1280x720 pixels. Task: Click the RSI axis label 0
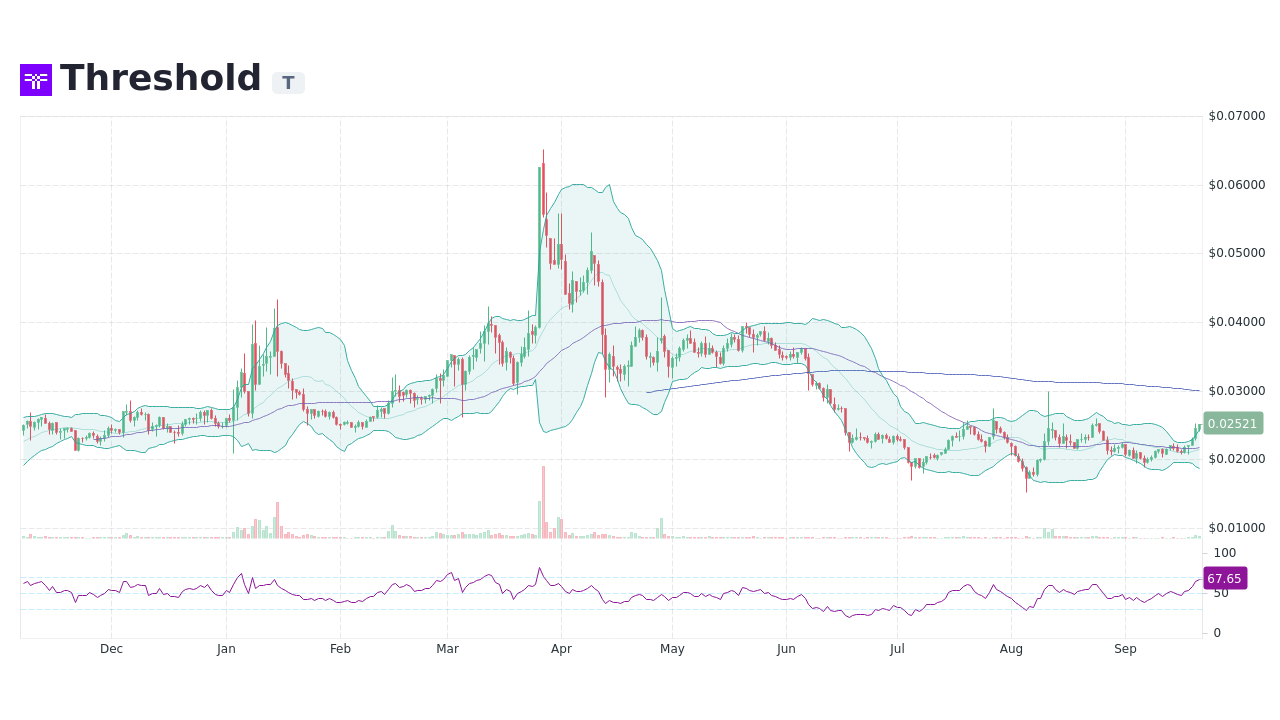pos(1217,633)
